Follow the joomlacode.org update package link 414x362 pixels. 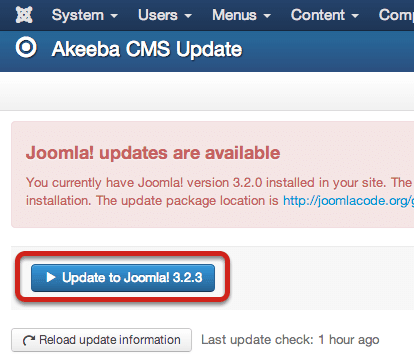point(348,201)
